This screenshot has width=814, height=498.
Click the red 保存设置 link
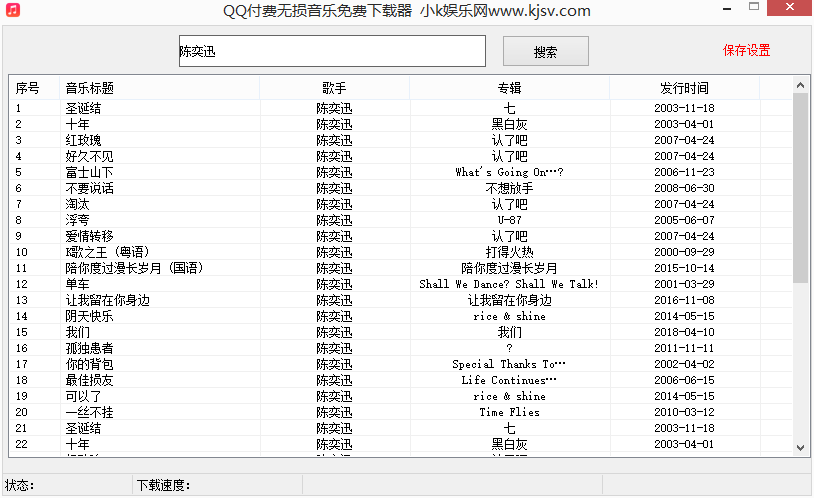(747, 50)
